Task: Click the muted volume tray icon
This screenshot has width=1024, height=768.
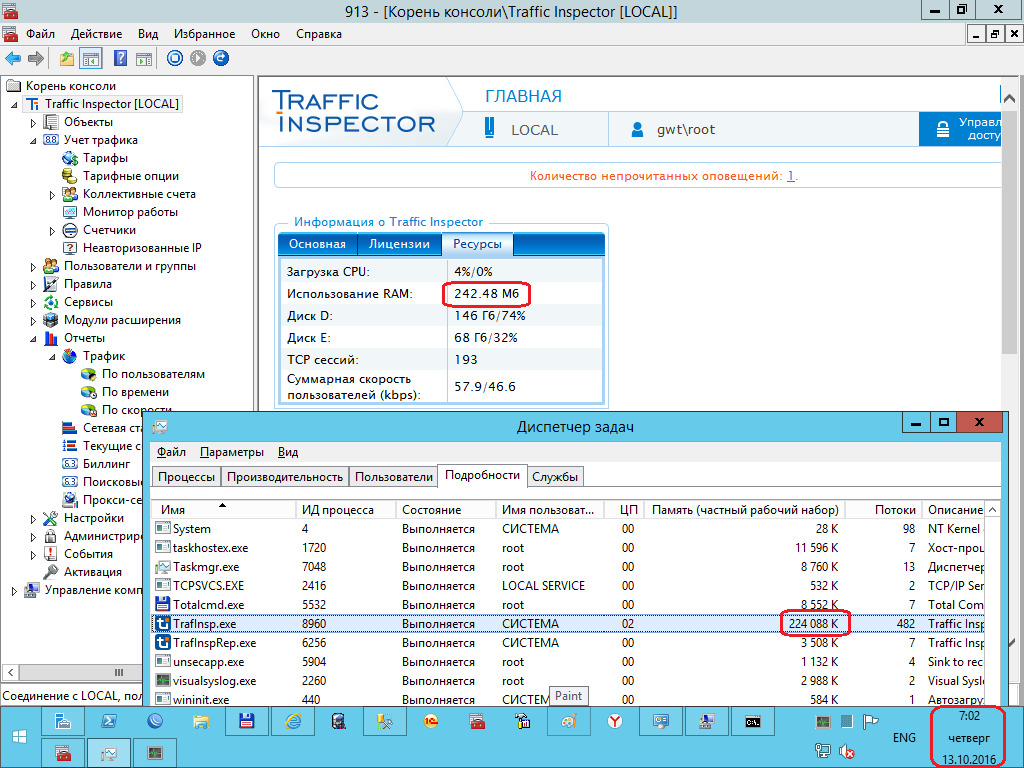Action: pyautogui.click(x=847, y=752)
